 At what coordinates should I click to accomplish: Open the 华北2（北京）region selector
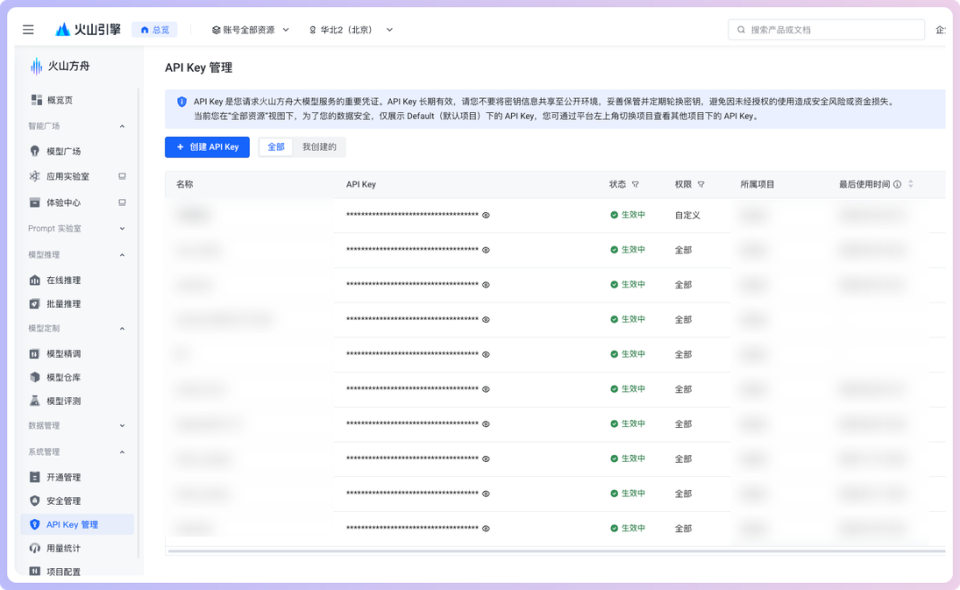(352, 29)
